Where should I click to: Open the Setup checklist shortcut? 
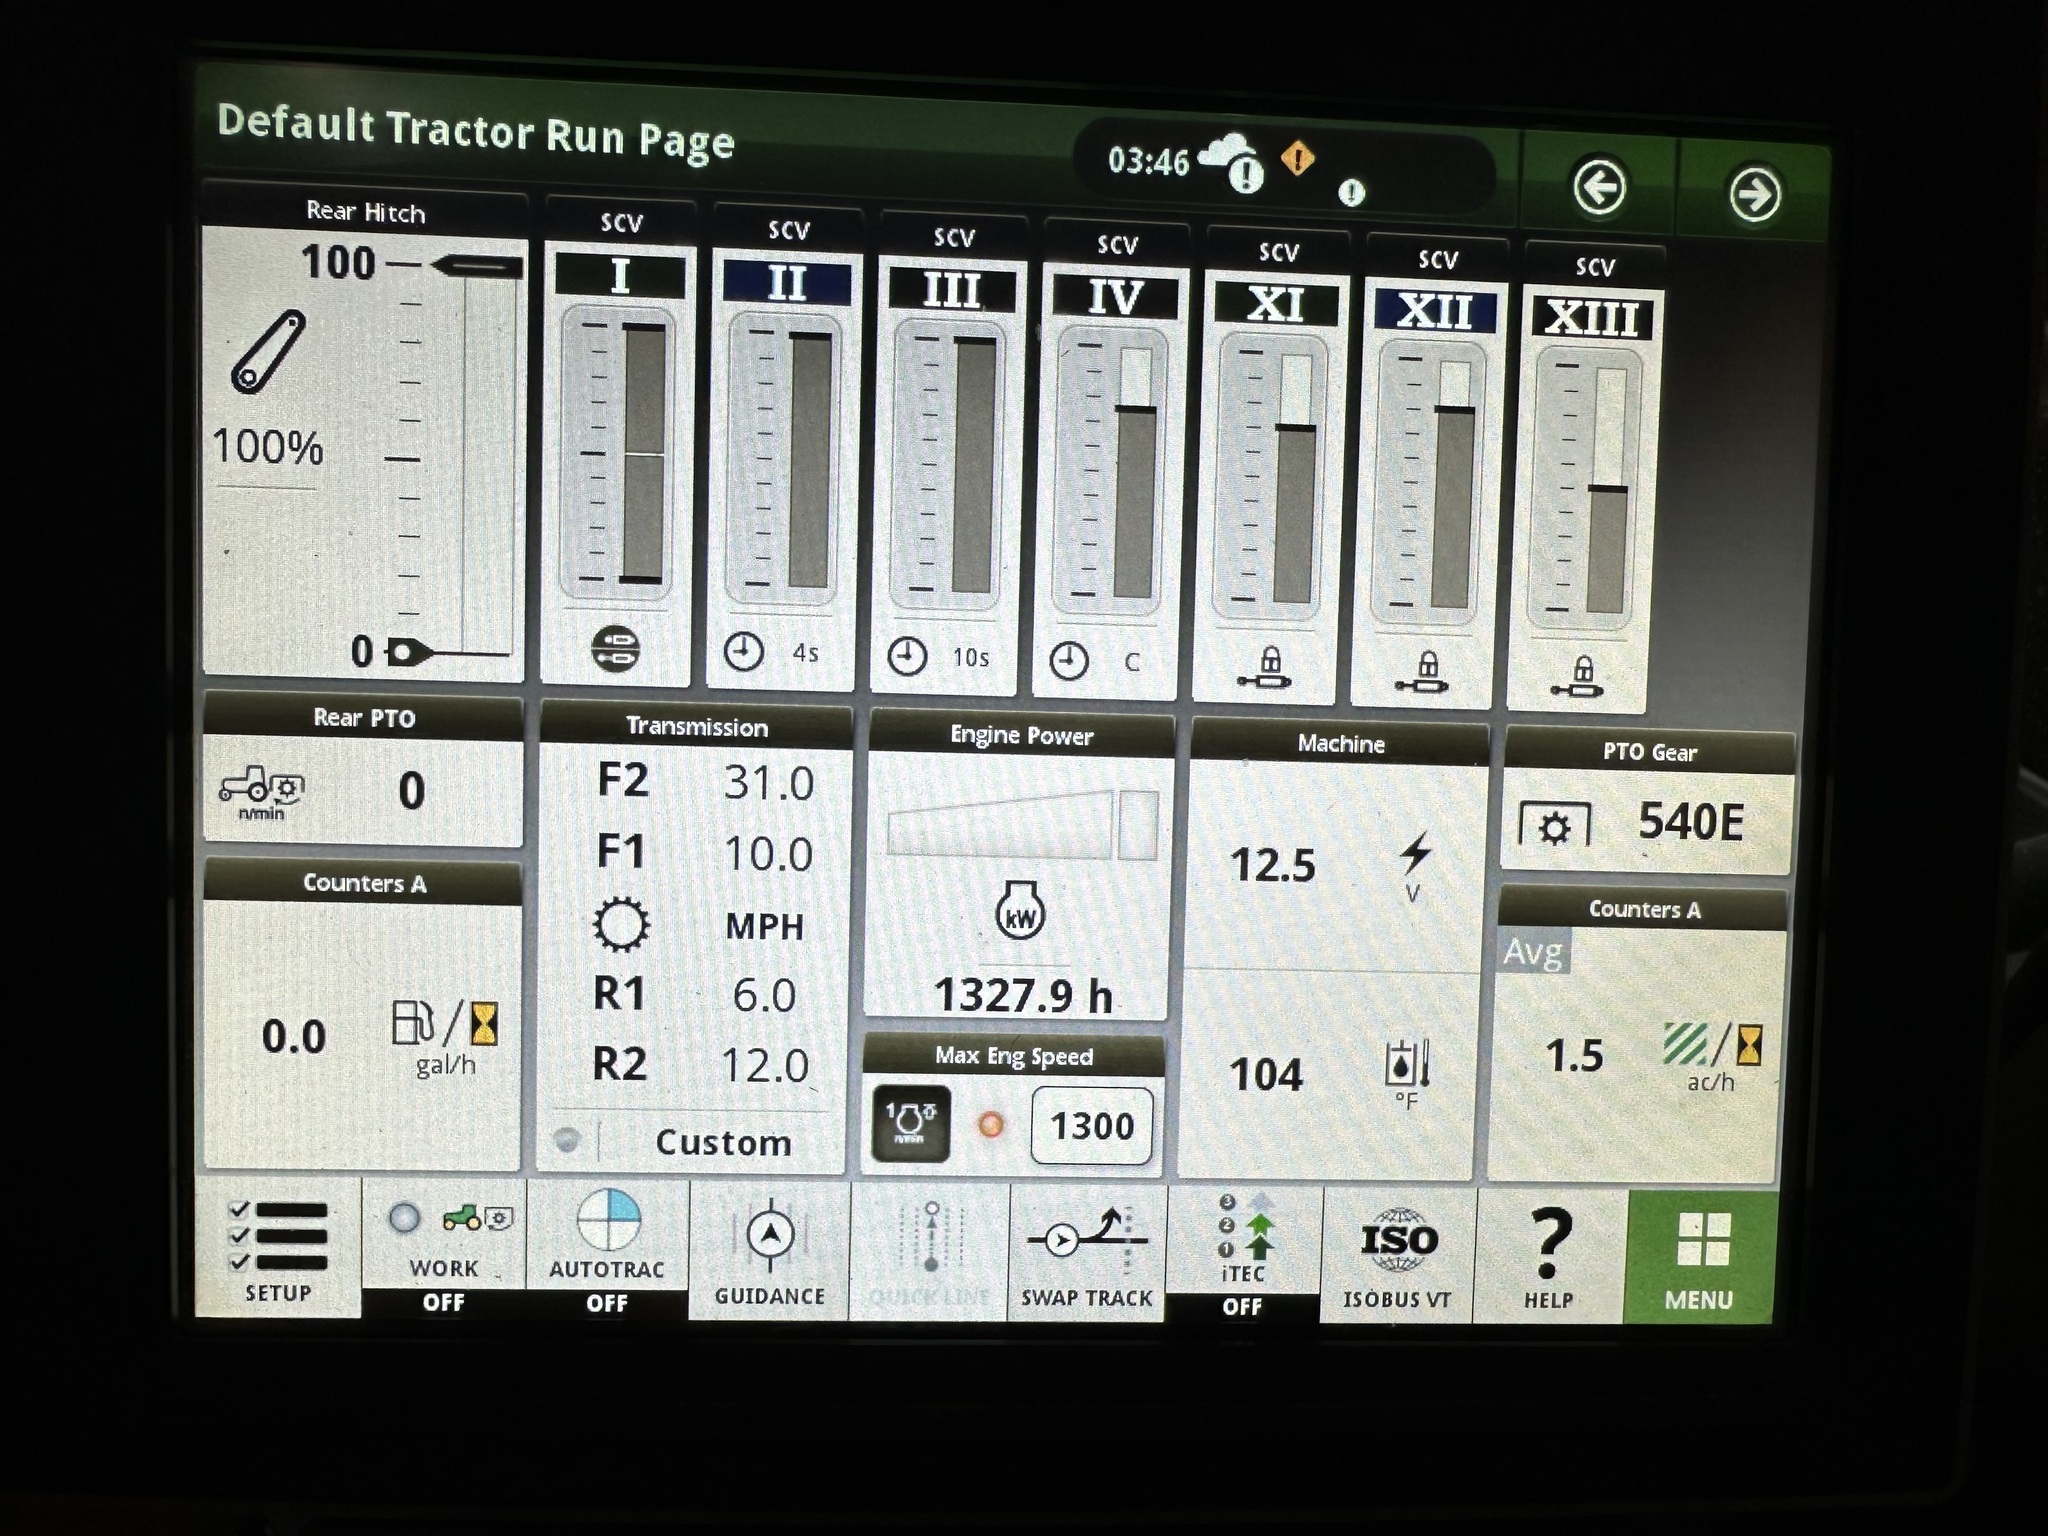[278, 1249]
